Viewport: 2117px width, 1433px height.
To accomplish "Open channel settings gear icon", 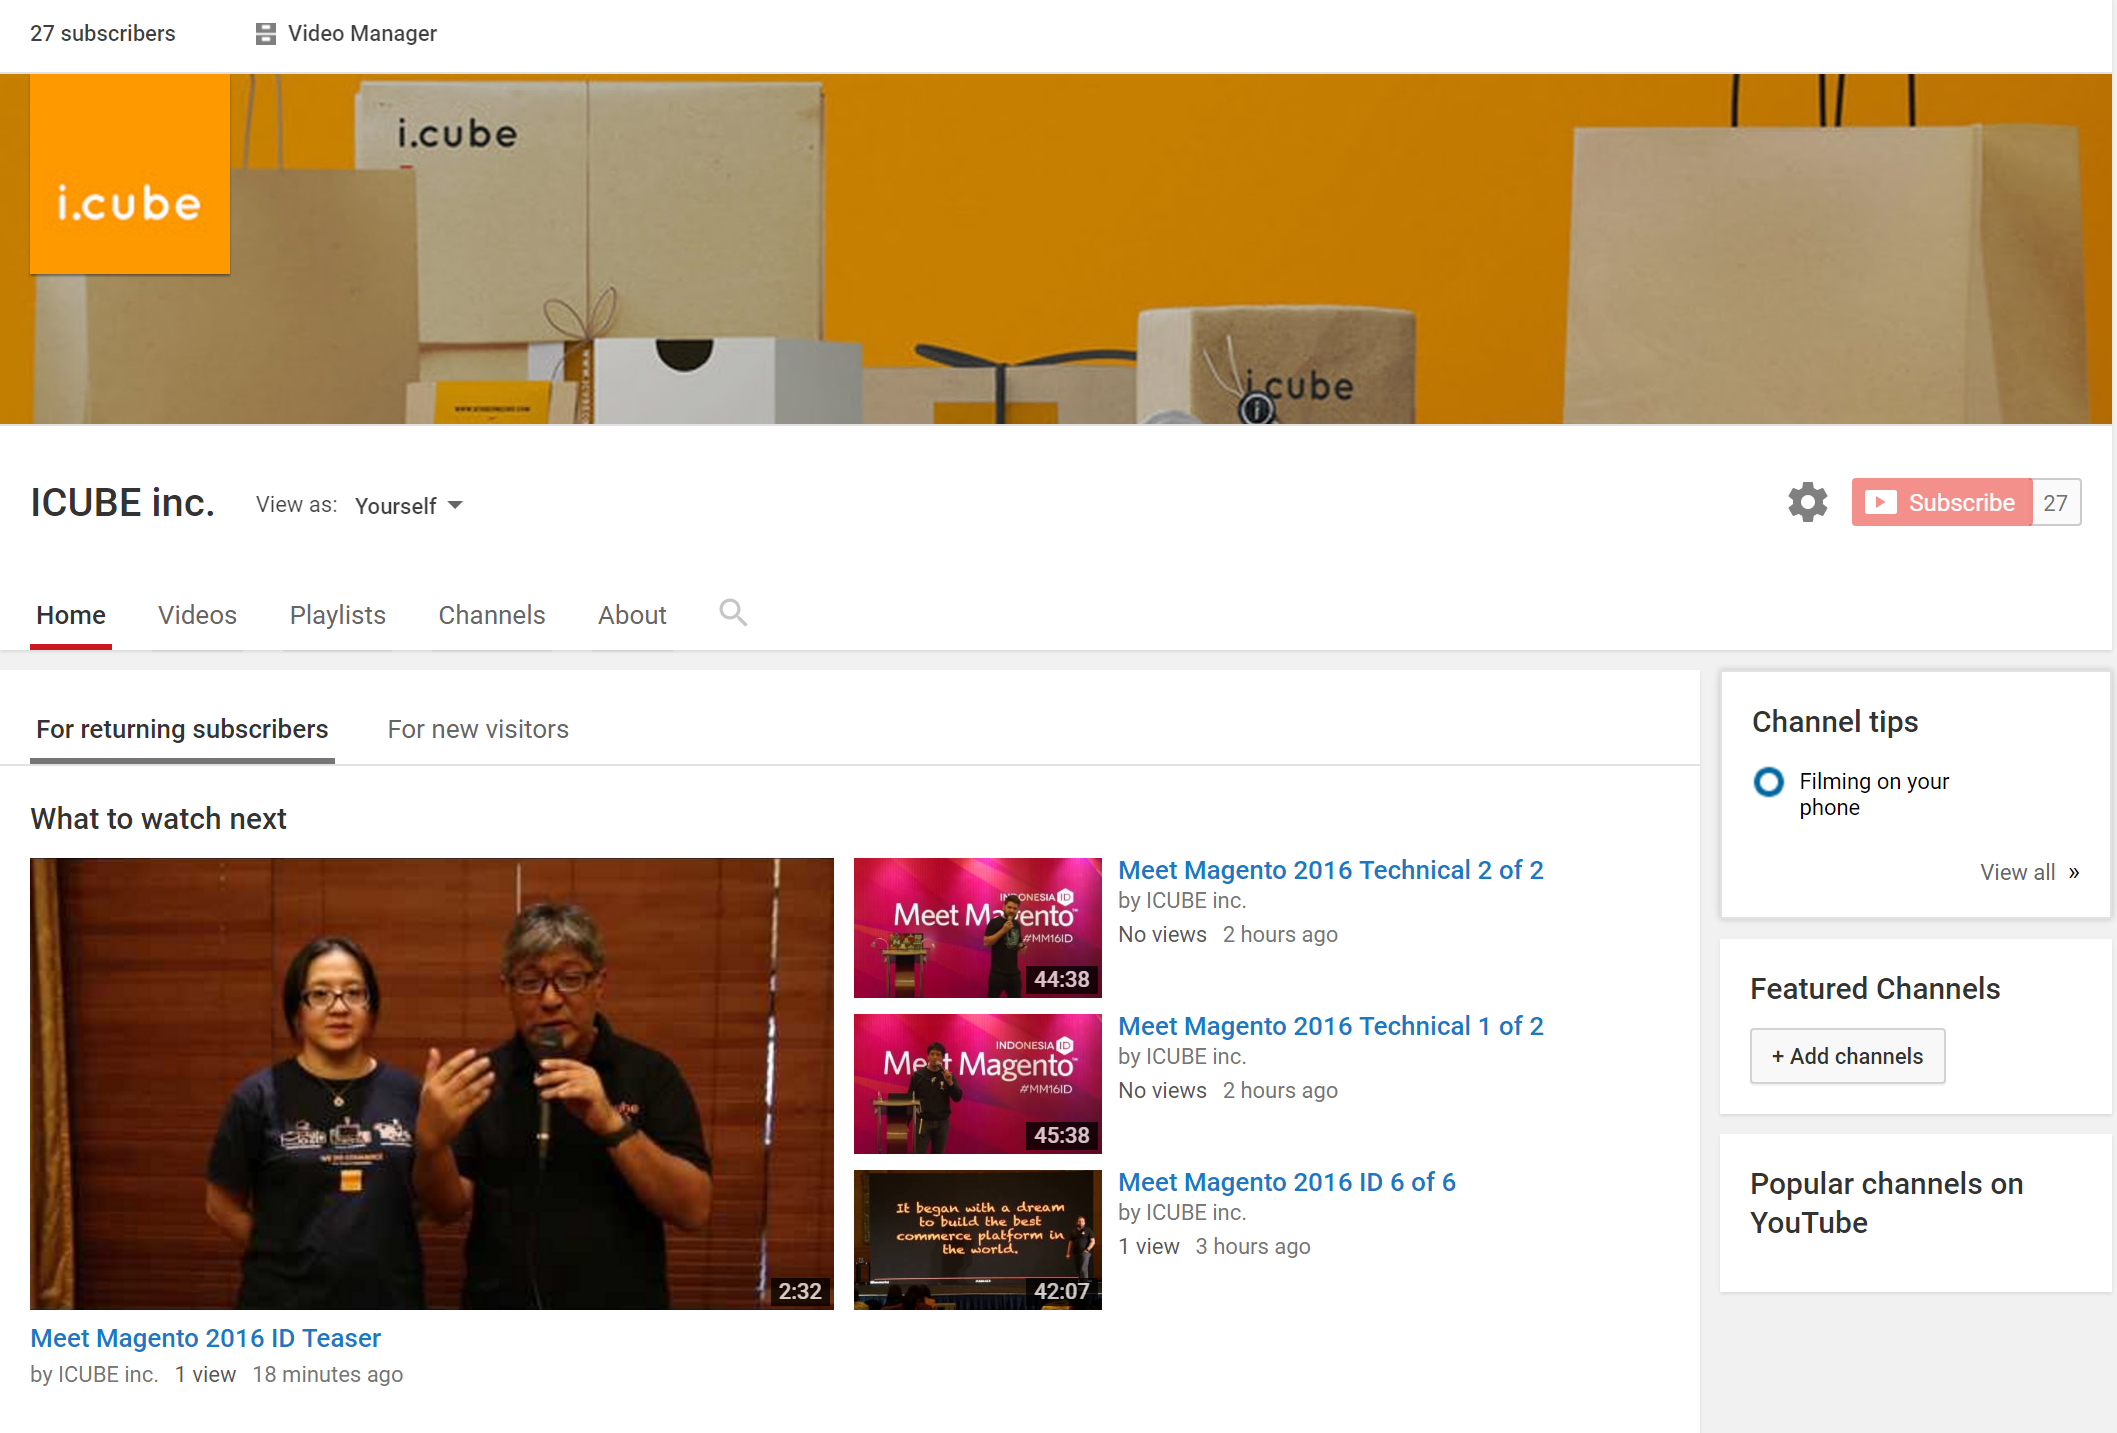I will pos(1807,502).
